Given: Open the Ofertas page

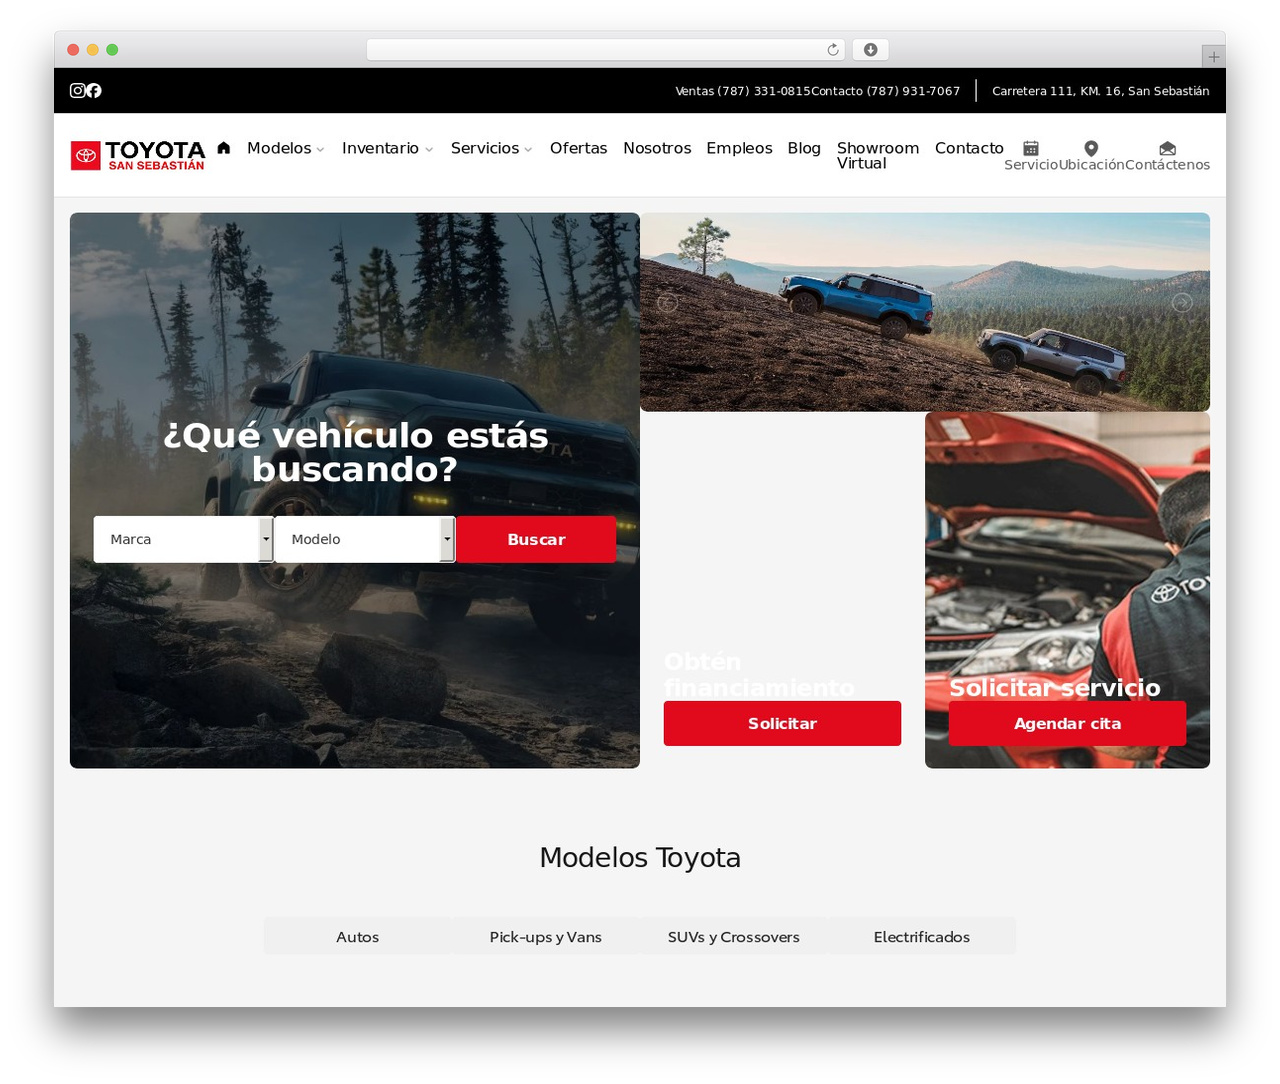Looking at the screenshot, I should pyautogui.click(x=579, y=148).
